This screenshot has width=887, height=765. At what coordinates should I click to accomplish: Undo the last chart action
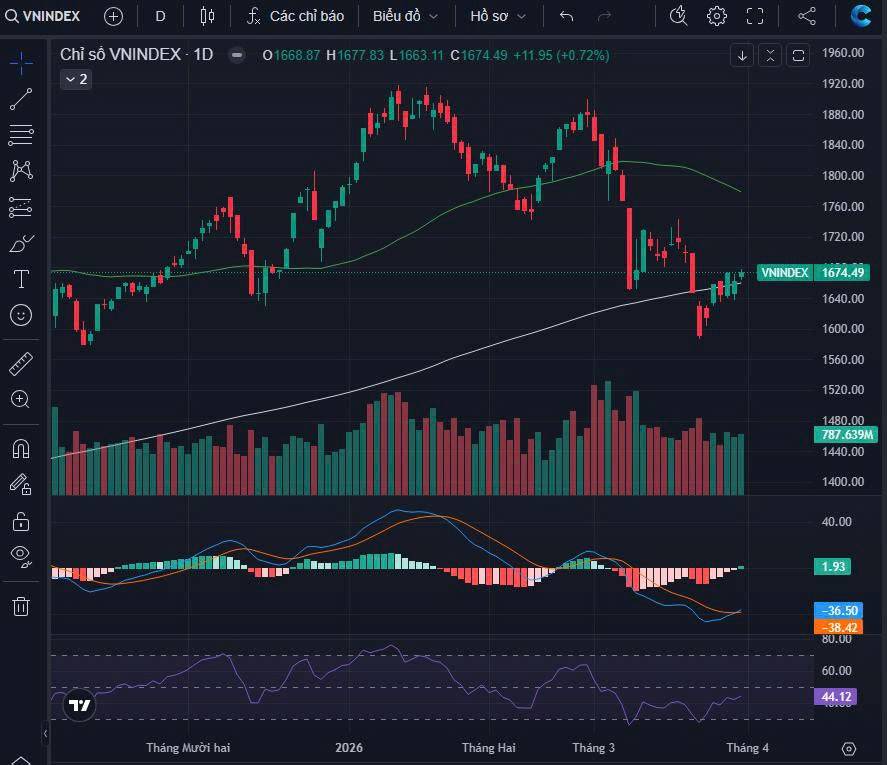[566, 16]
